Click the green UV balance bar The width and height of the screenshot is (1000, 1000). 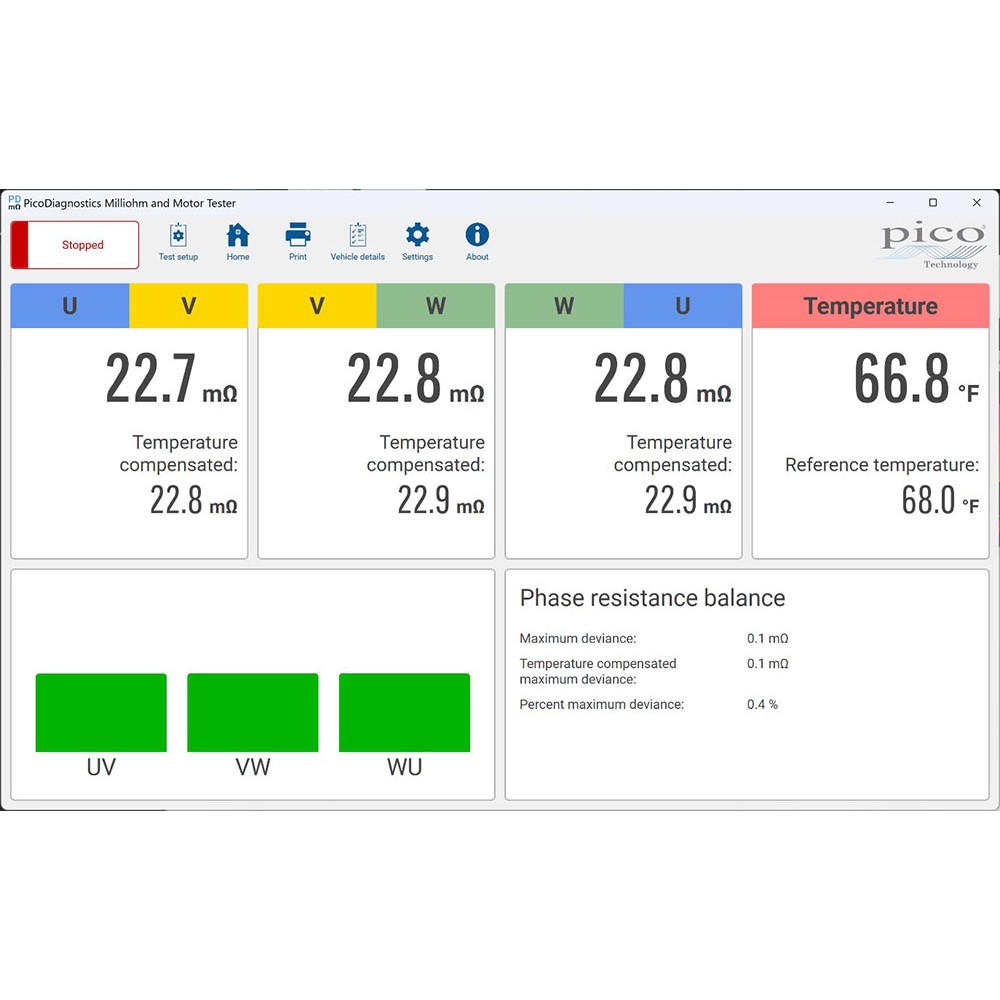coord(101,712)
